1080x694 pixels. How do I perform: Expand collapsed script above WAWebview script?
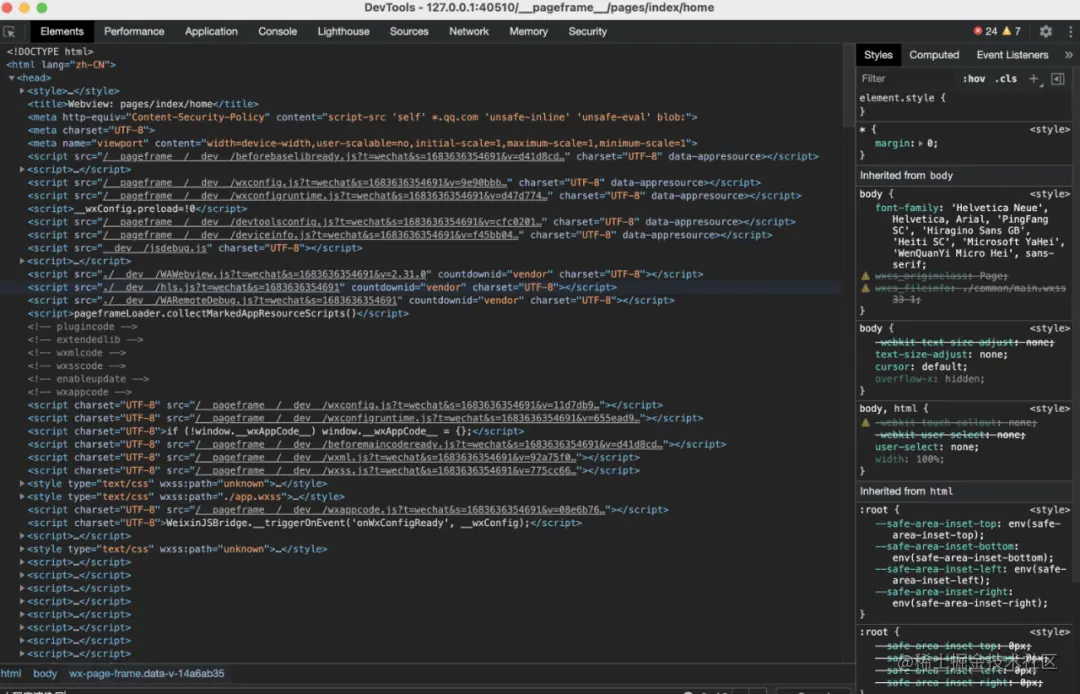click(x=22, y=261)
